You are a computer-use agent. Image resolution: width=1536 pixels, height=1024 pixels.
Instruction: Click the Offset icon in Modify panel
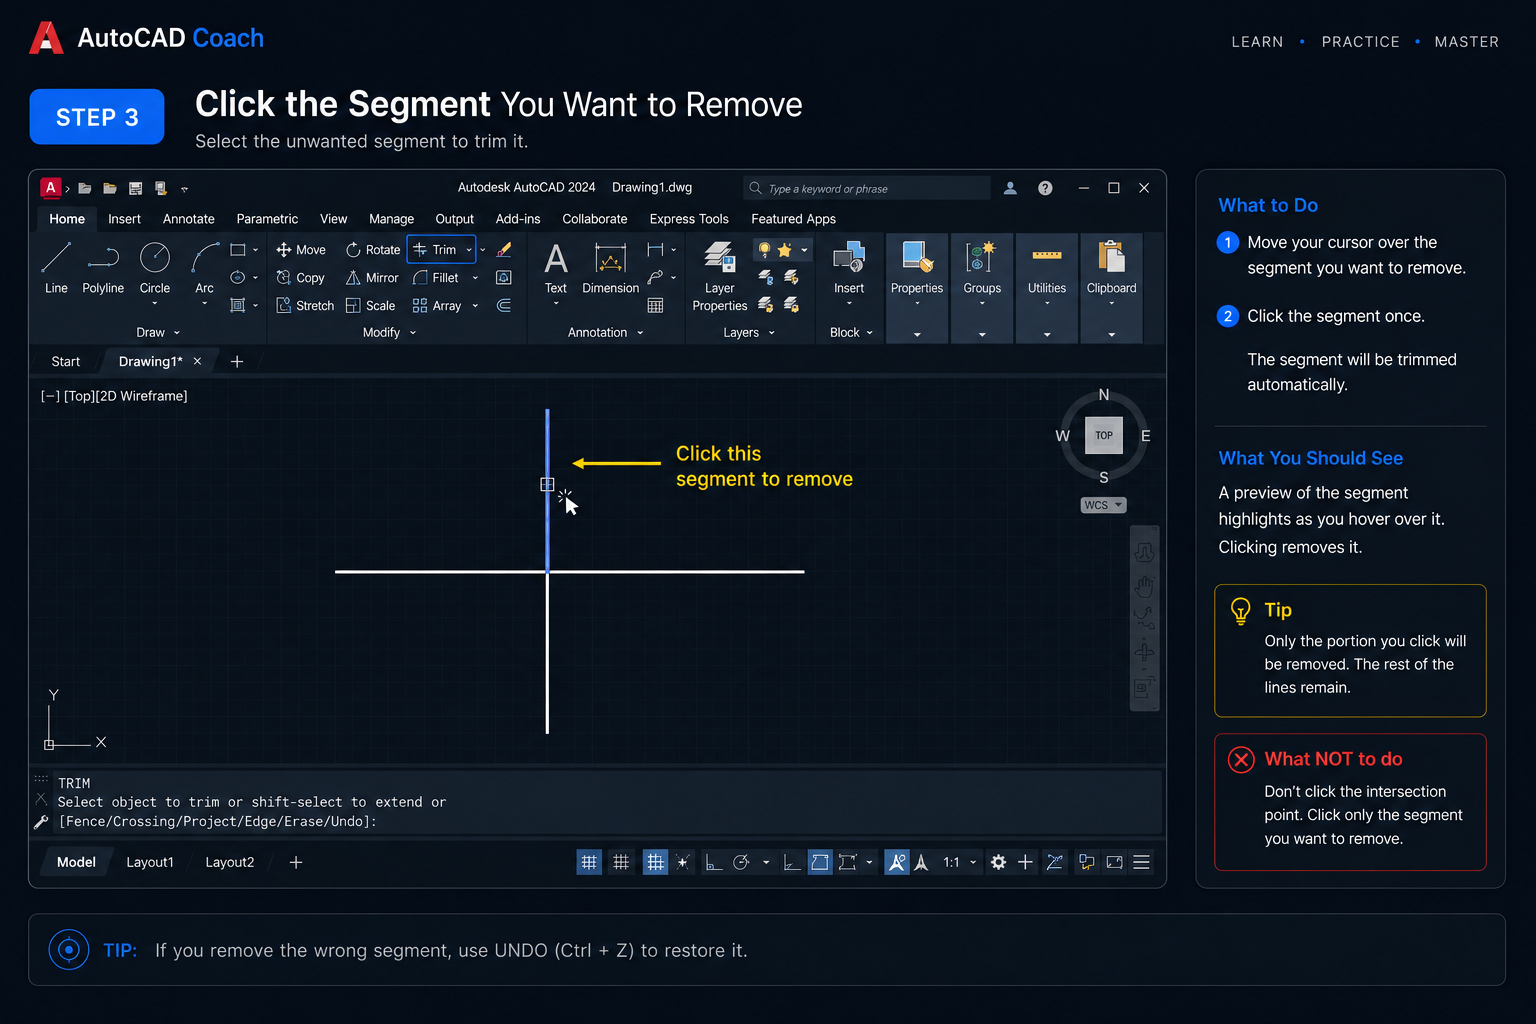pos(504,305)
